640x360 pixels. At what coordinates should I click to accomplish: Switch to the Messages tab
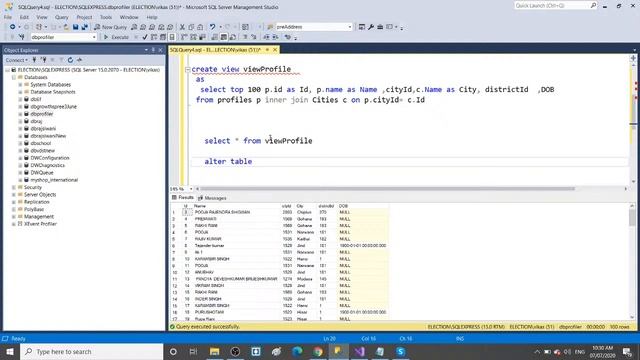[212, 198]
